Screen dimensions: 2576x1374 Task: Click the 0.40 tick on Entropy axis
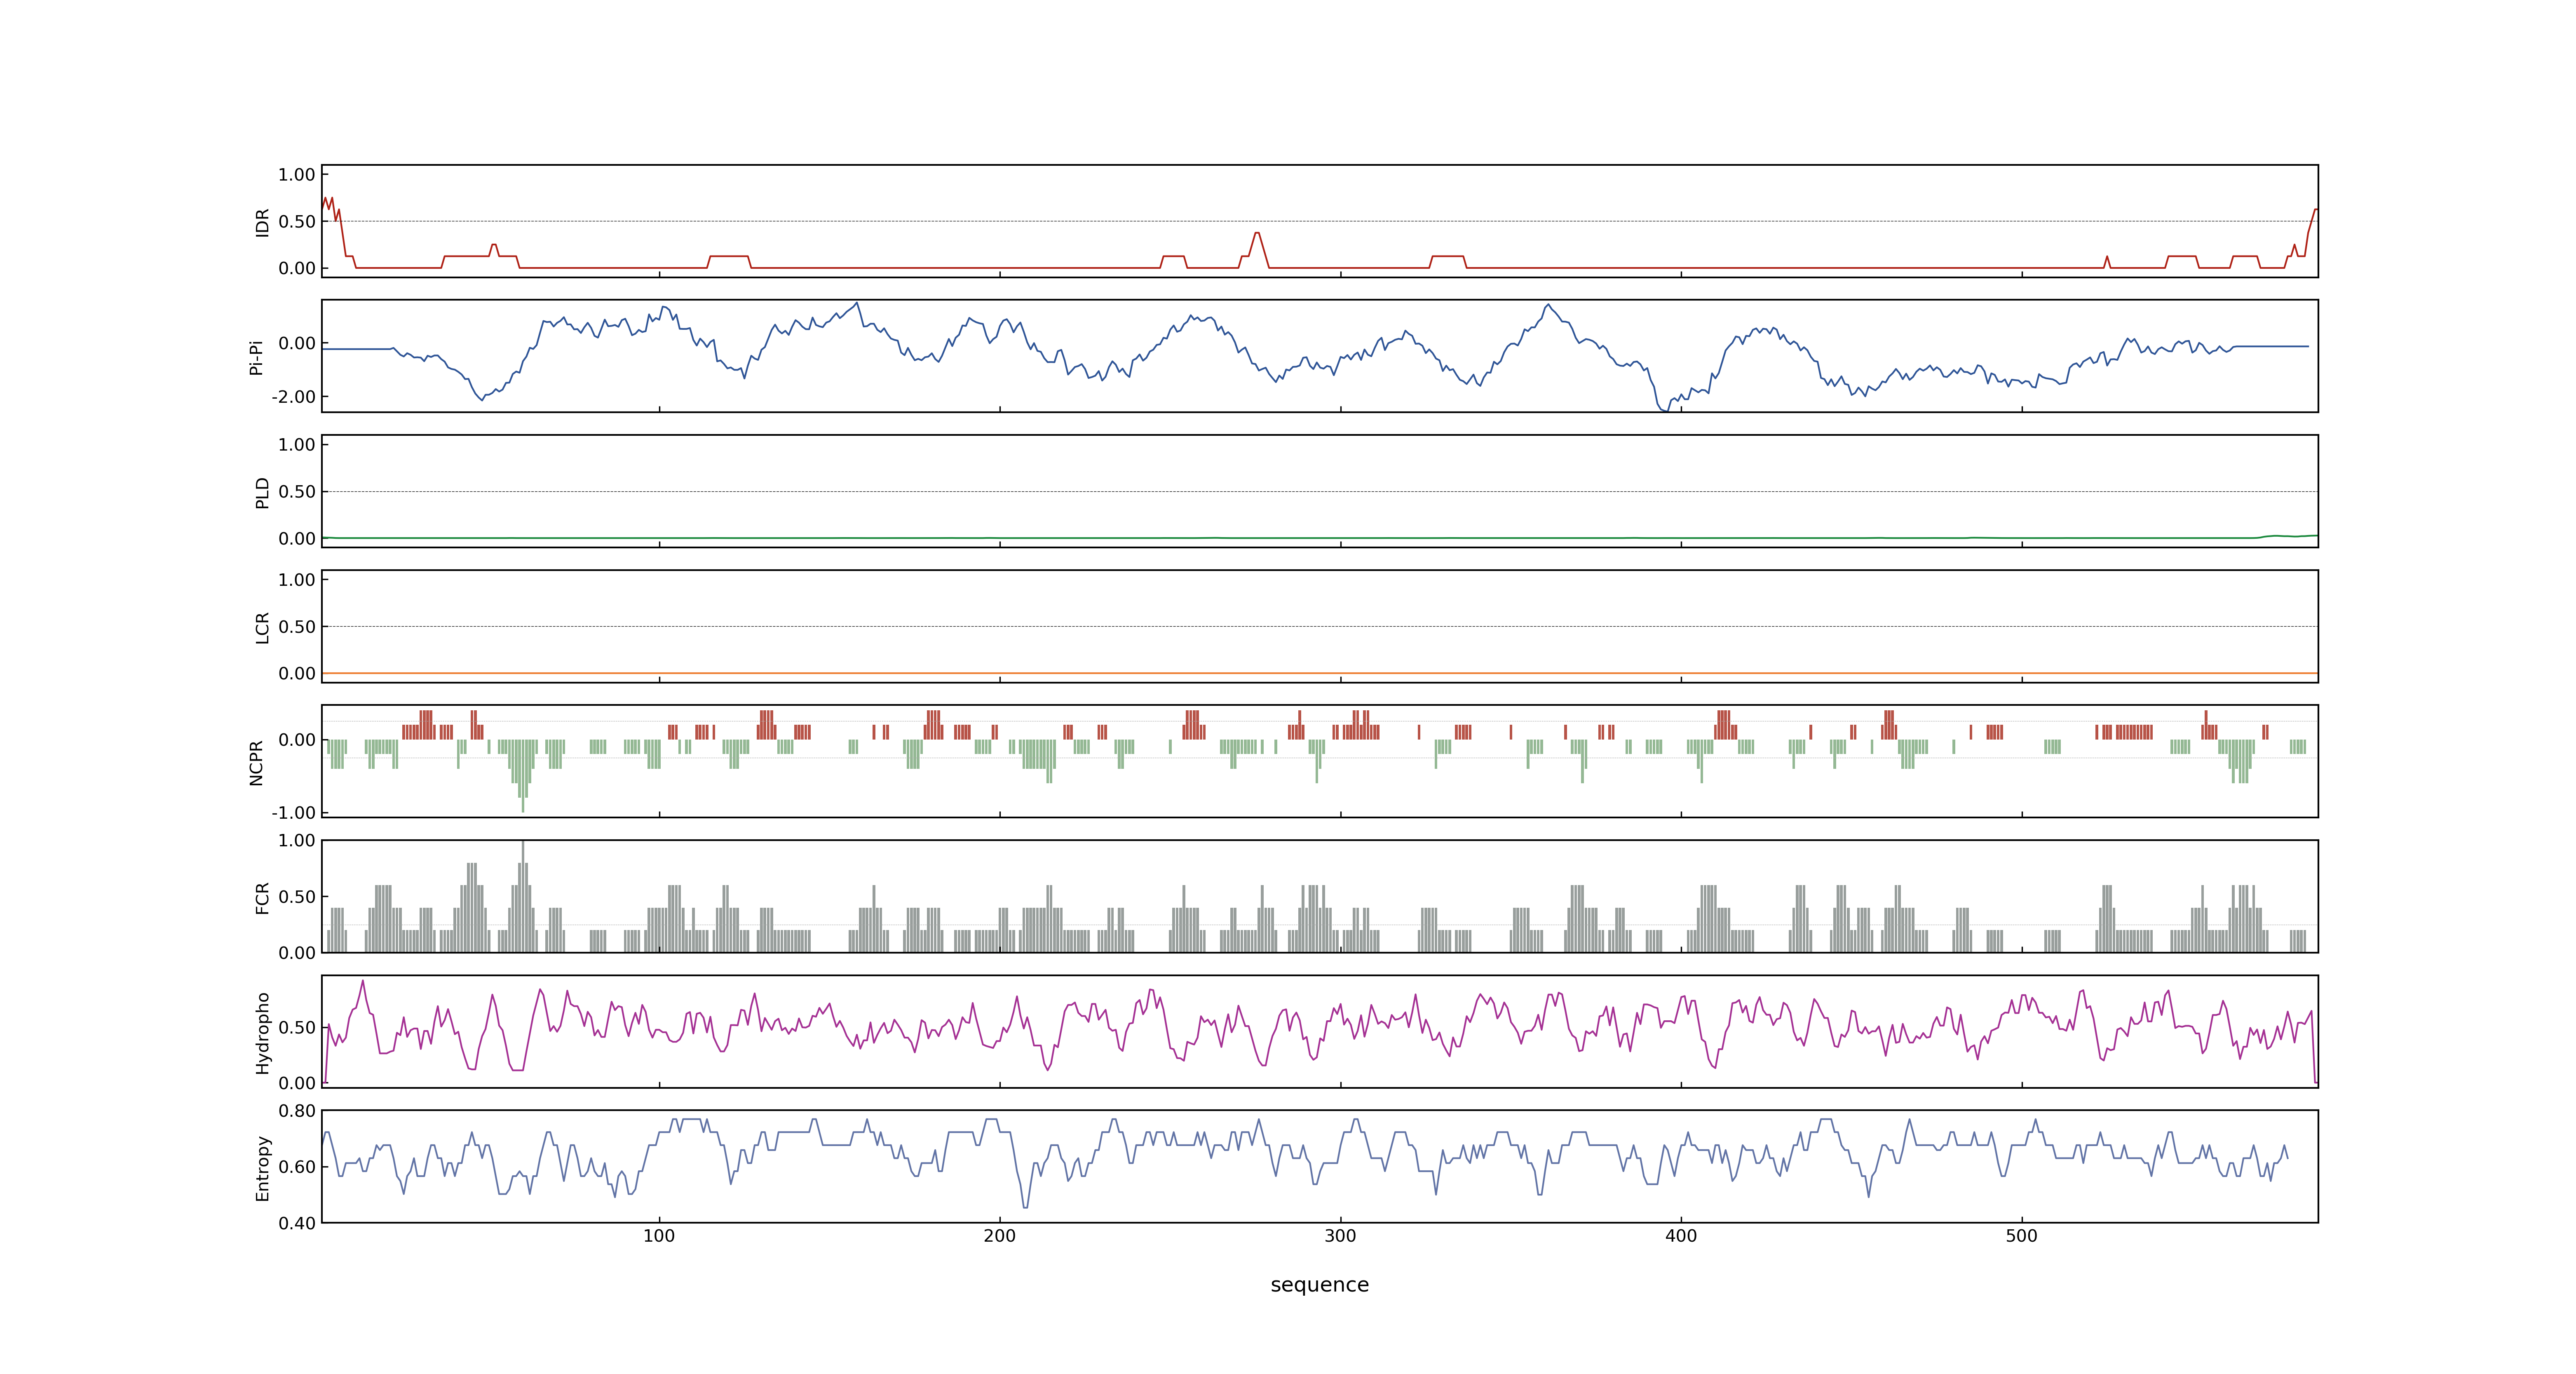[297, 1223]
